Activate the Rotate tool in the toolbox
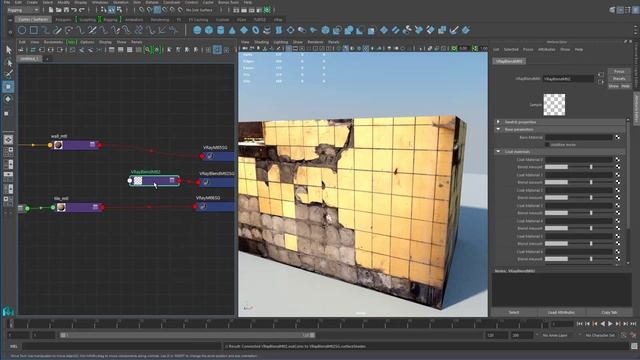640x360 pixels. [9, 99]
